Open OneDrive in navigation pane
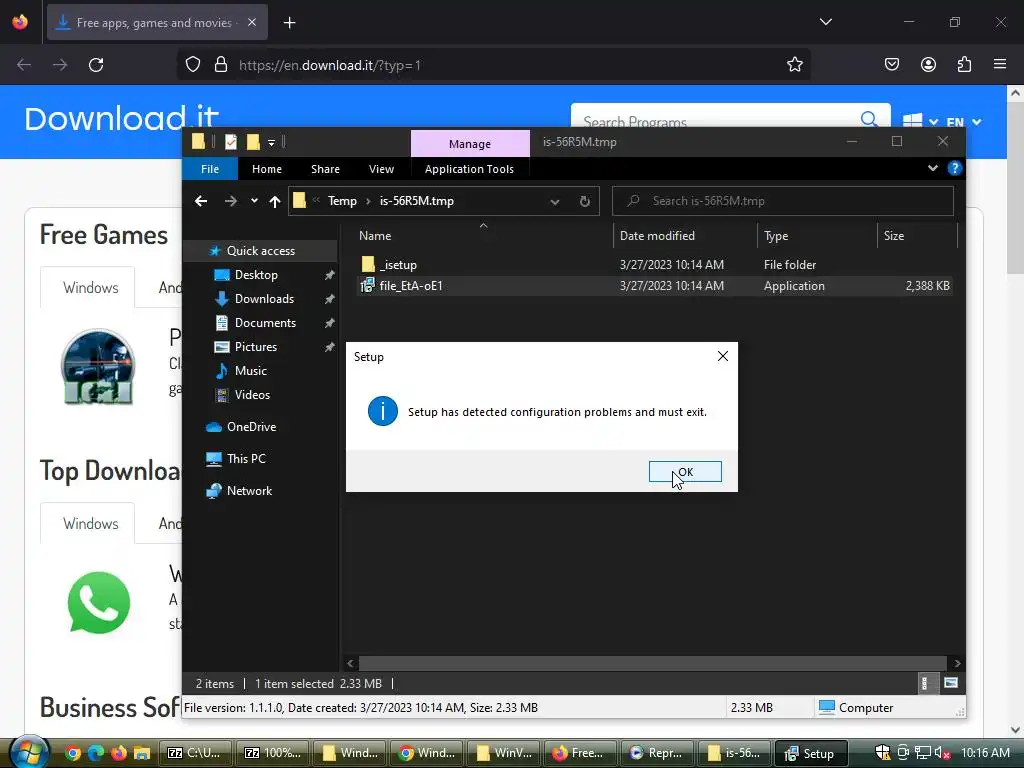 251,426
